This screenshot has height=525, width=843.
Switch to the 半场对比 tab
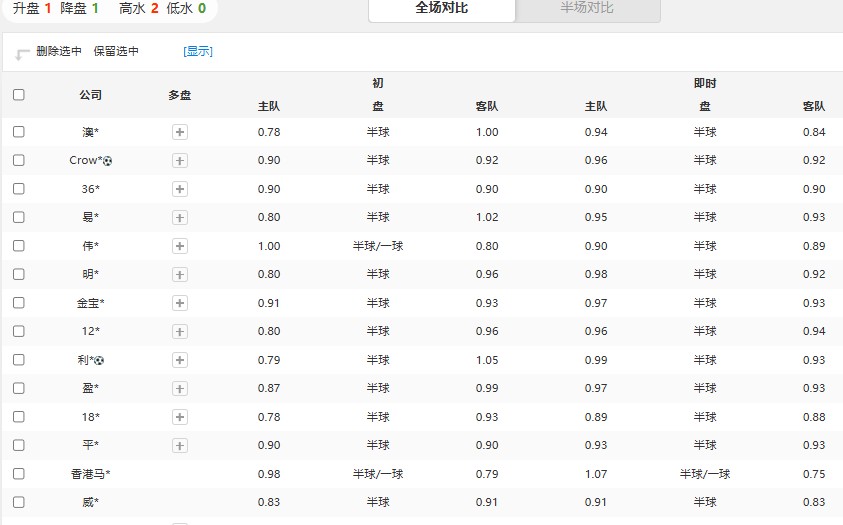[x=587, y=9]
